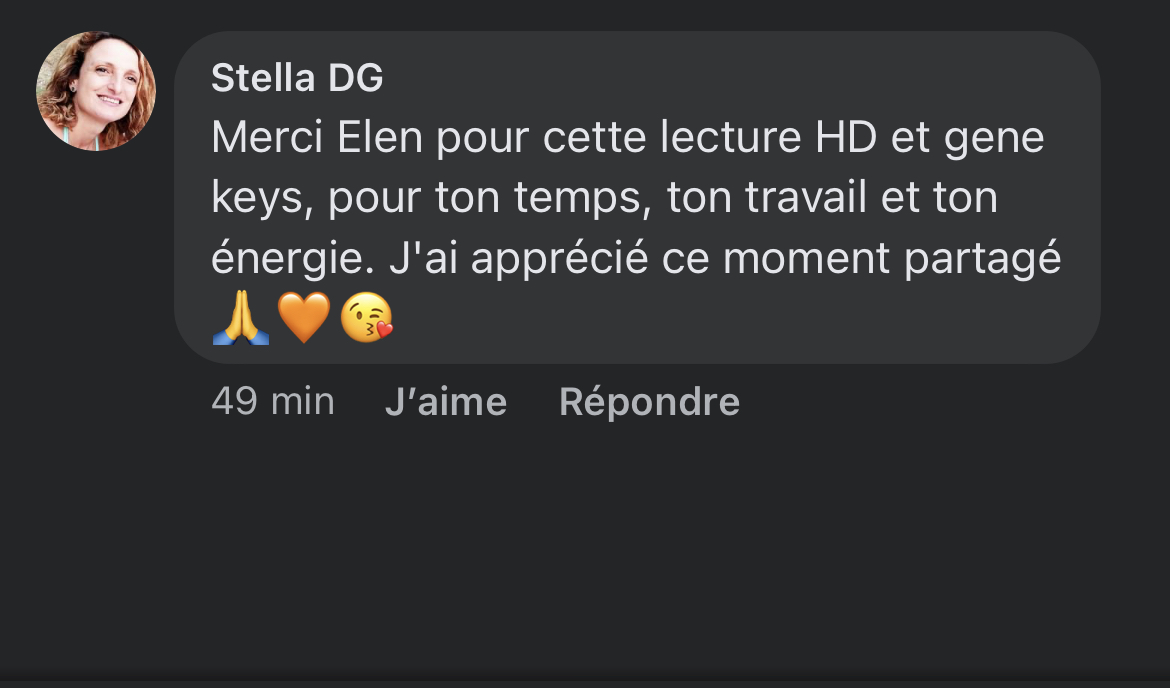Click "HD" in the comment text
The image size is (1170, 688).
click(845, 139)
